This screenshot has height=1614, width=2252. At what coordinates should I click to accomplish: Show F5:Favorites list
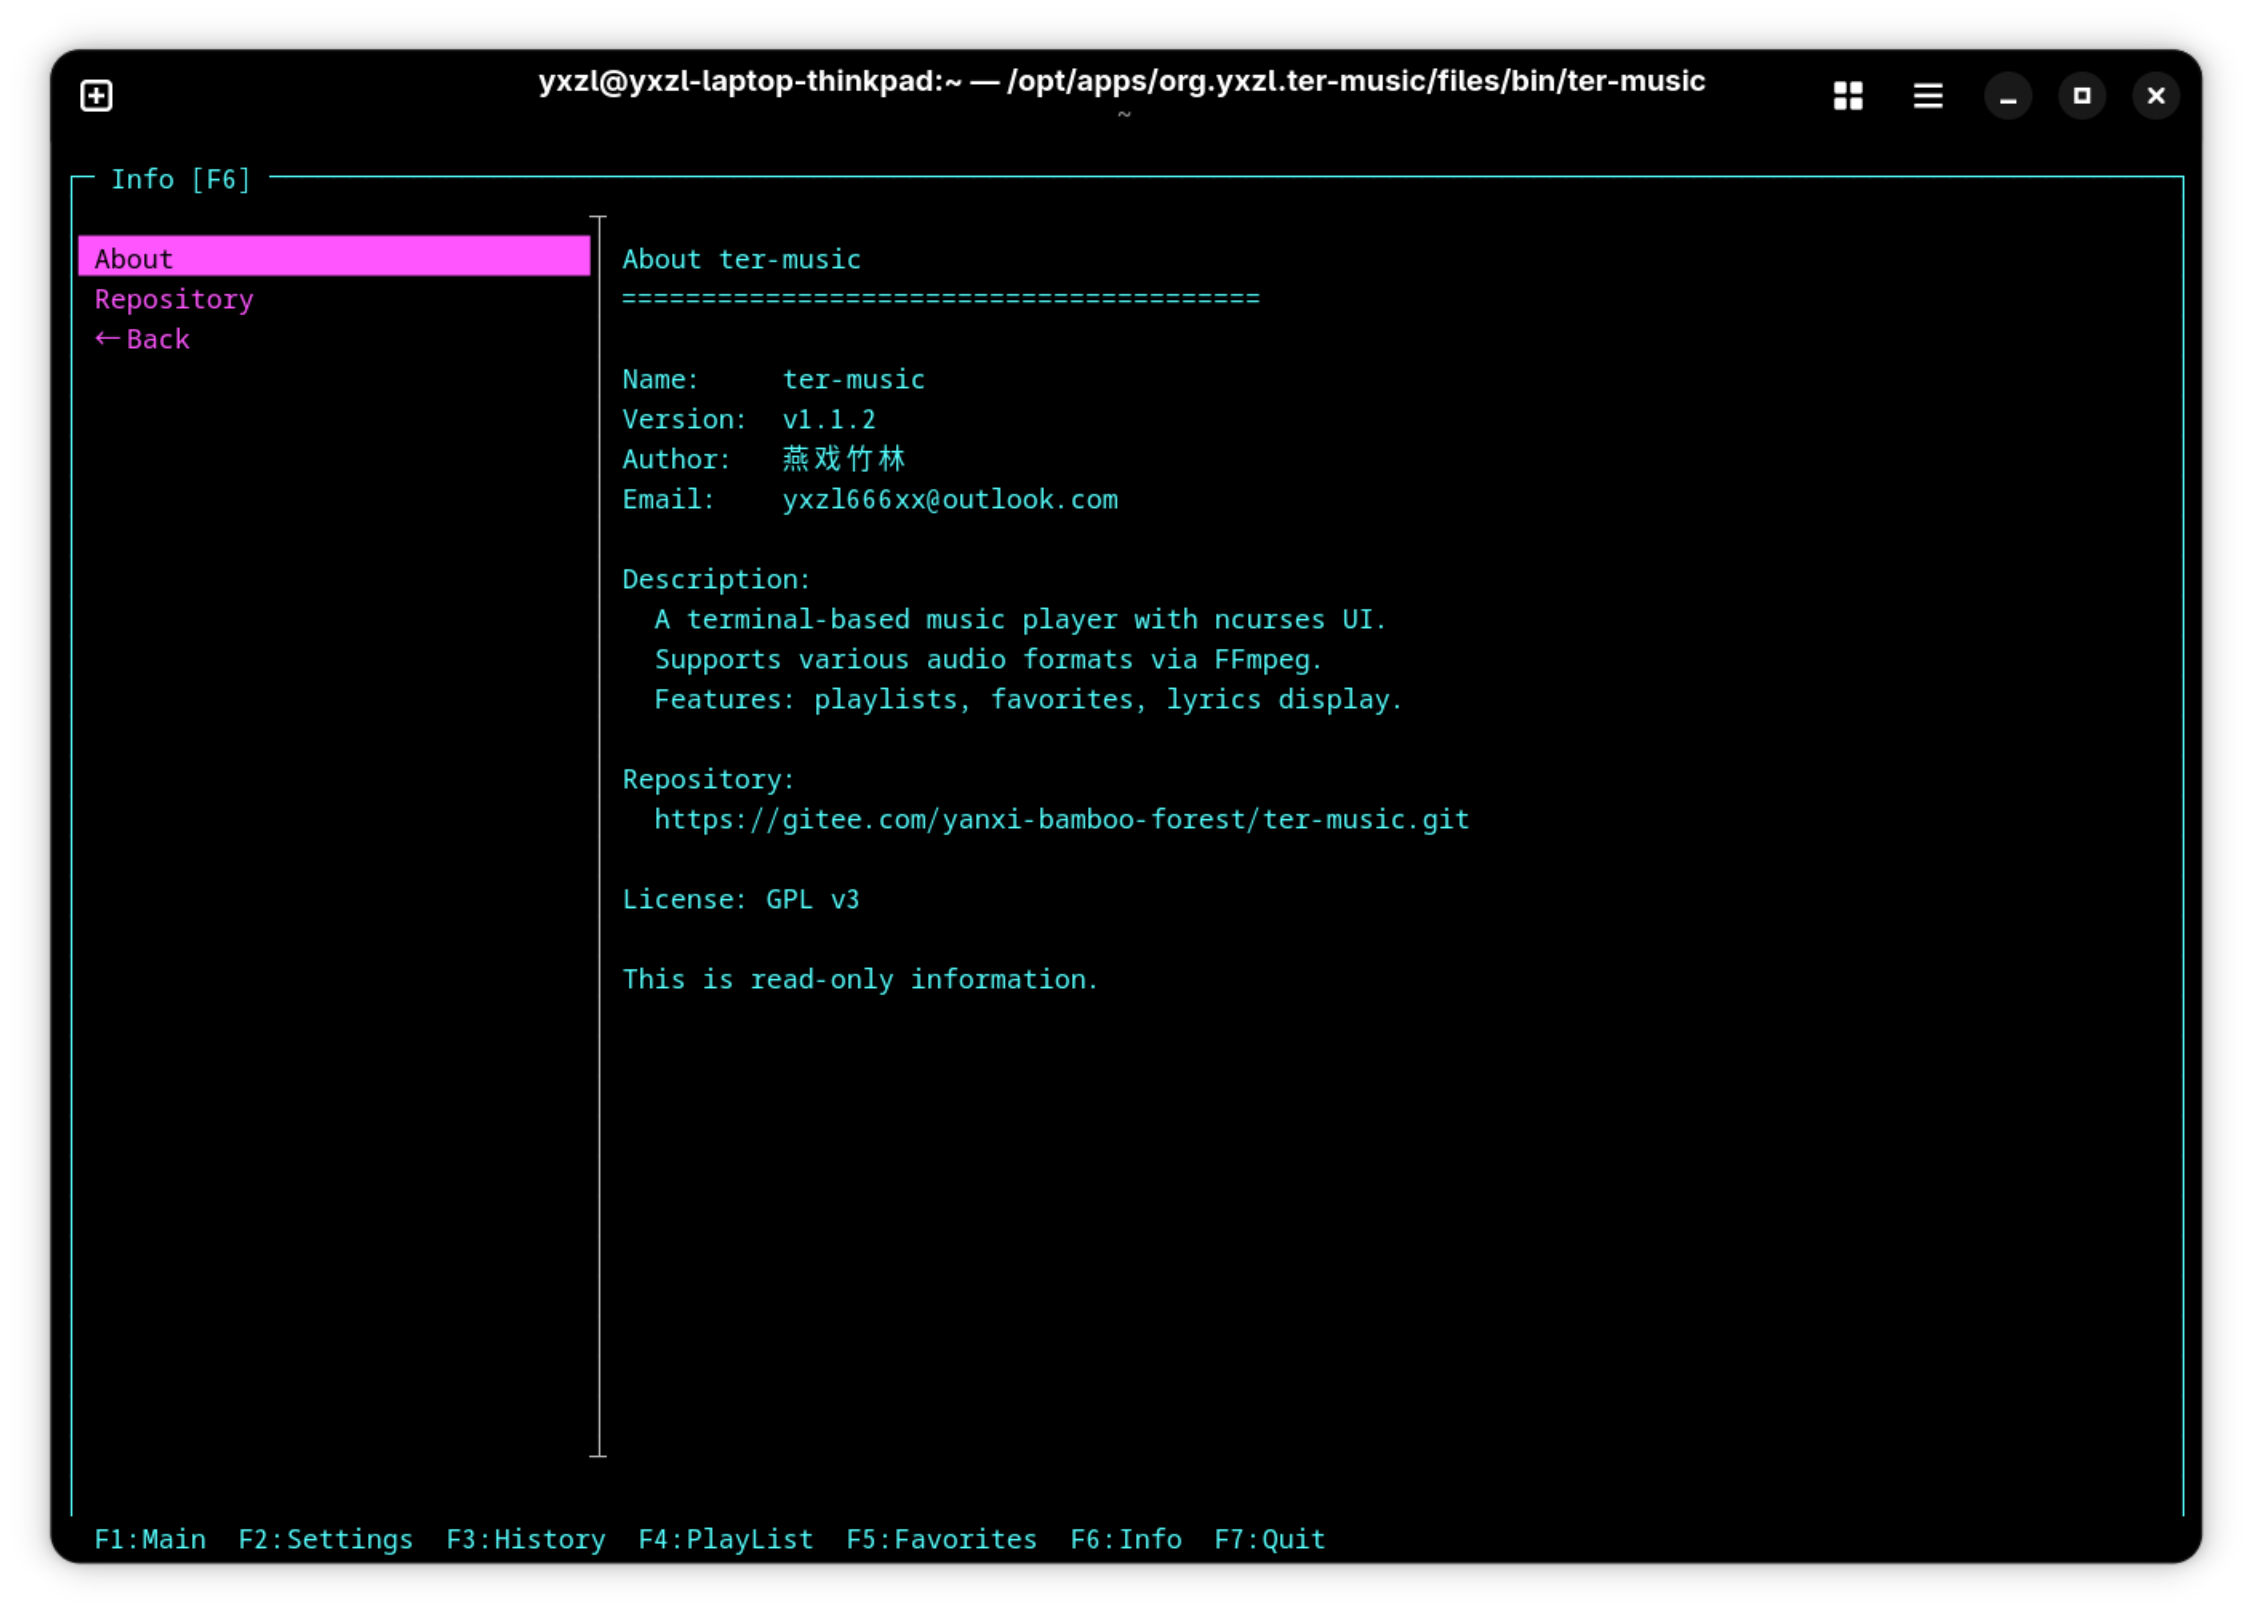941,1538
